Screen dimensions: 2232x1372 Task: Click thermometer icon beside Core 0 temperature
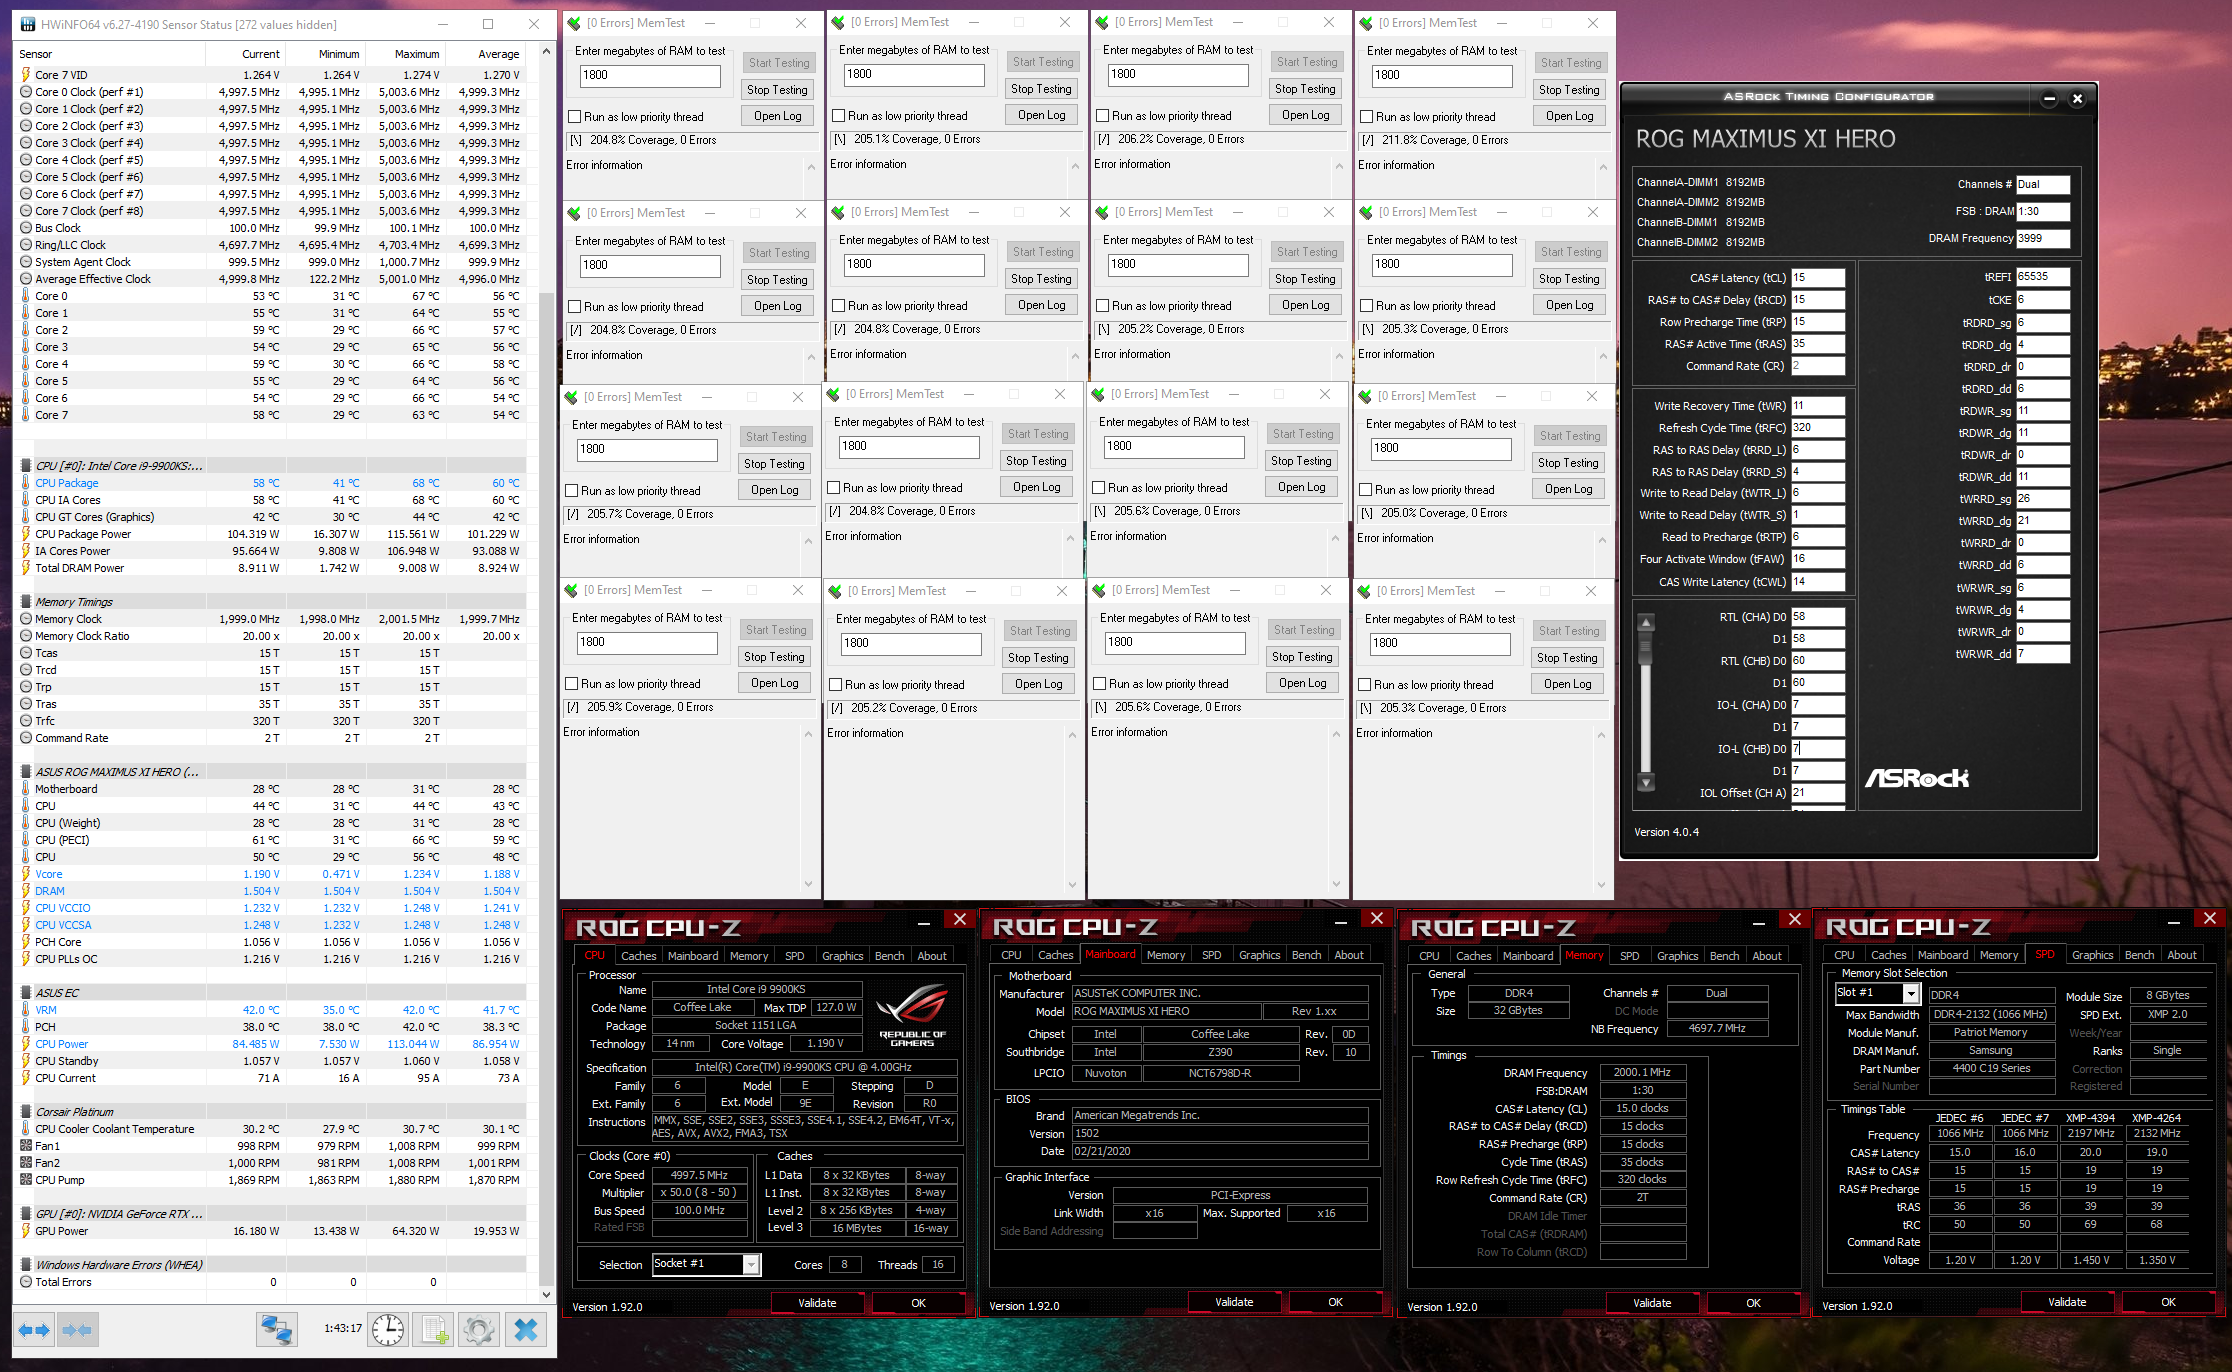pos(26,296)
